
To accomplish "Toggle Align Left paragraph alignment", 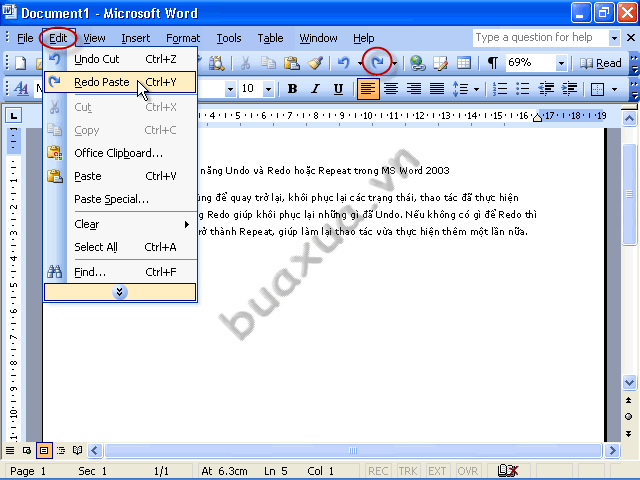I will (x=368, y=89).
